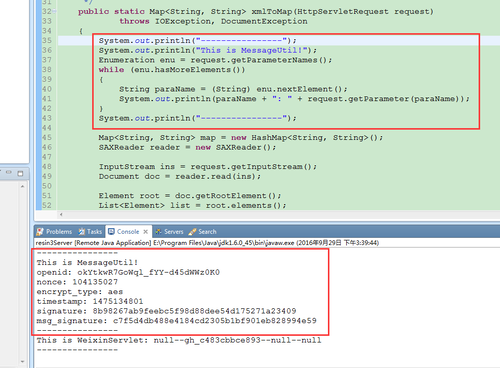Image resolution: width=500 pixels, height=368 pixels.
Task: Click left arrow of editor horizontal scrollbar
Action: (61, 215)
